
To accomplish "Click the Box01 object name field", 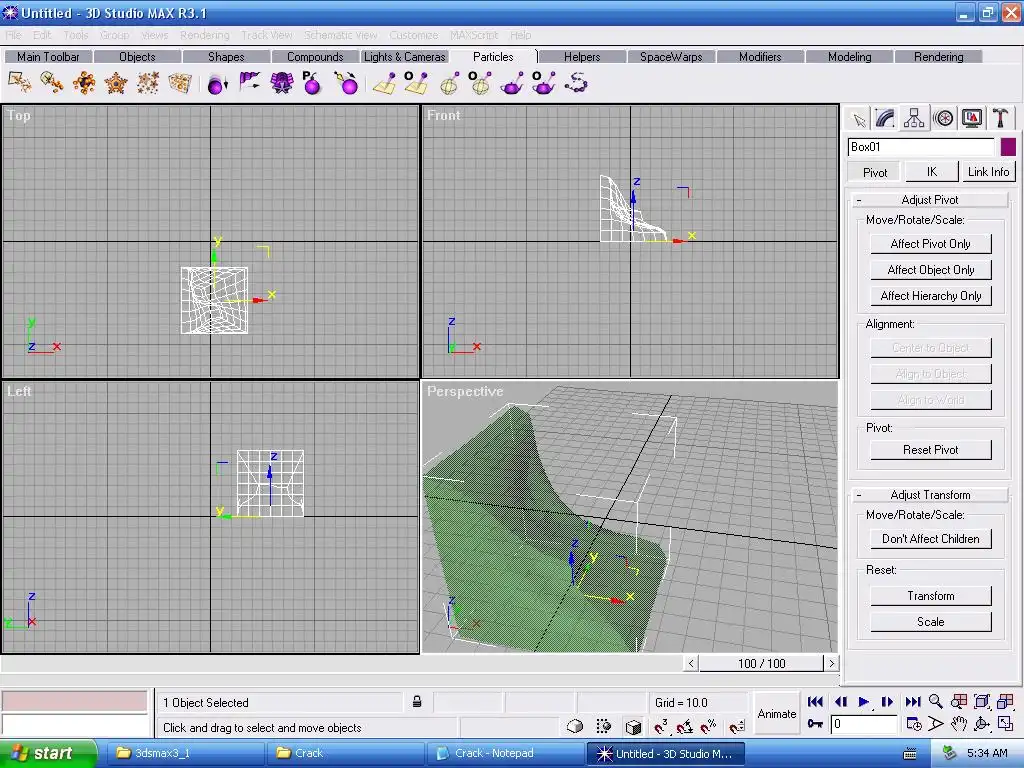I will [921, 147].
